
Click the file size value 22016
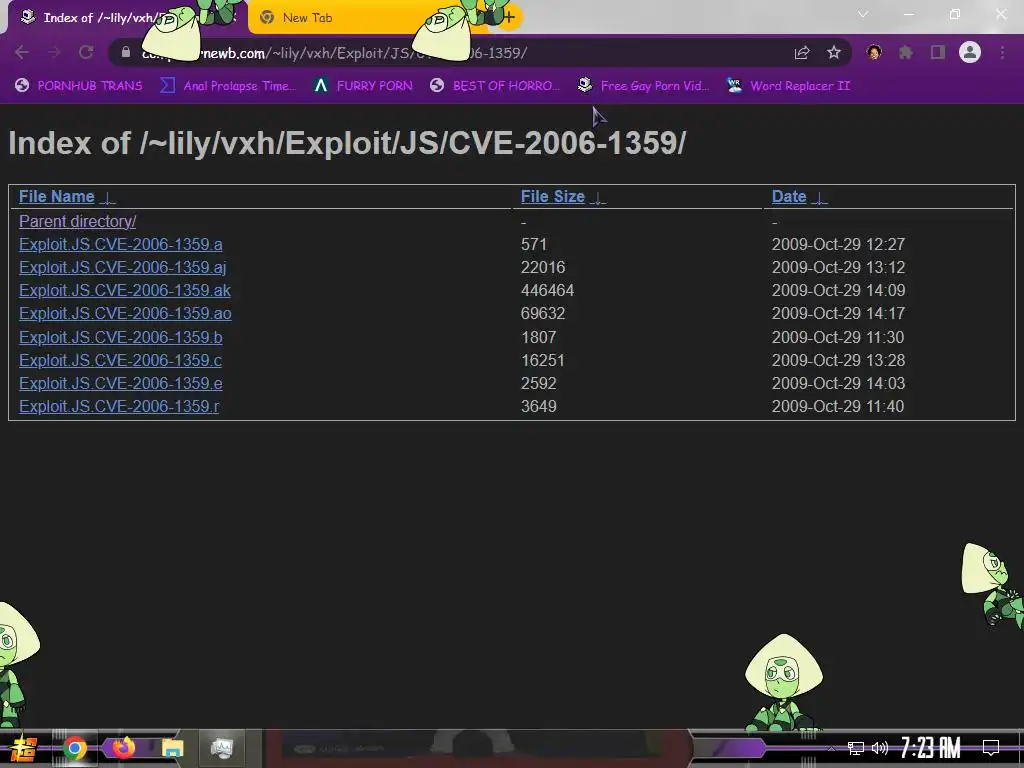(x=543, y=267)
